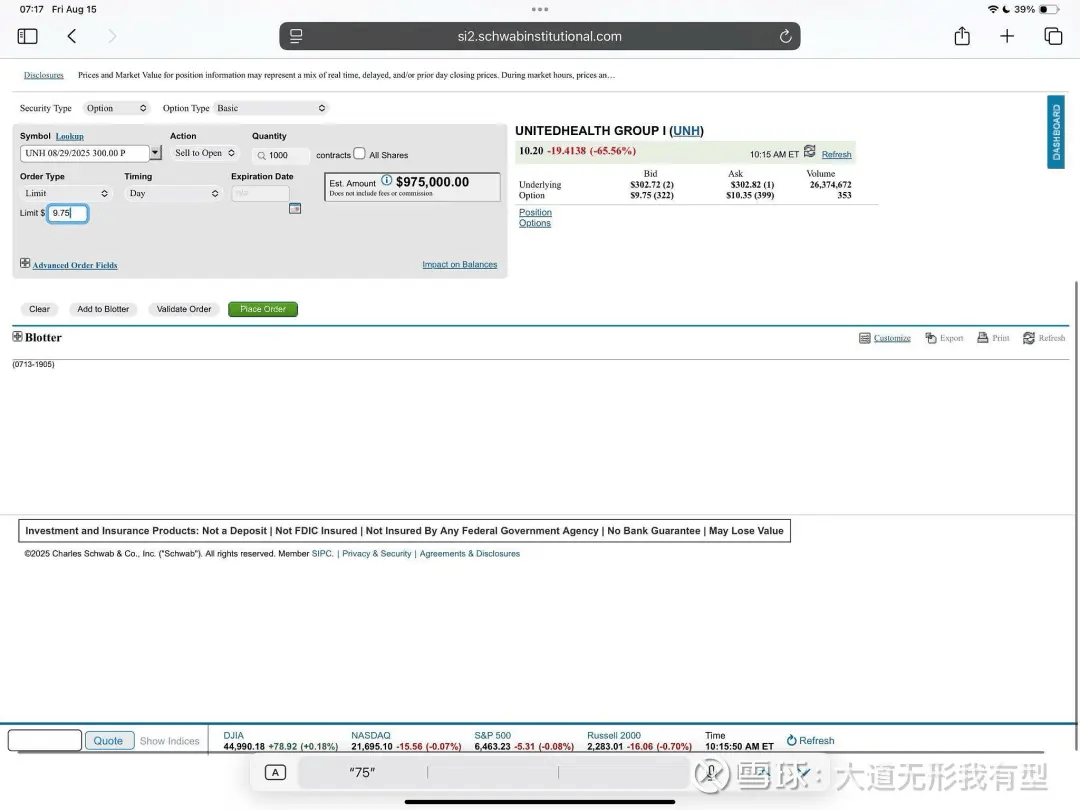Switch to Show Indices tab
Viewport: 1080px width, 810px height.
tap(169, 741)
